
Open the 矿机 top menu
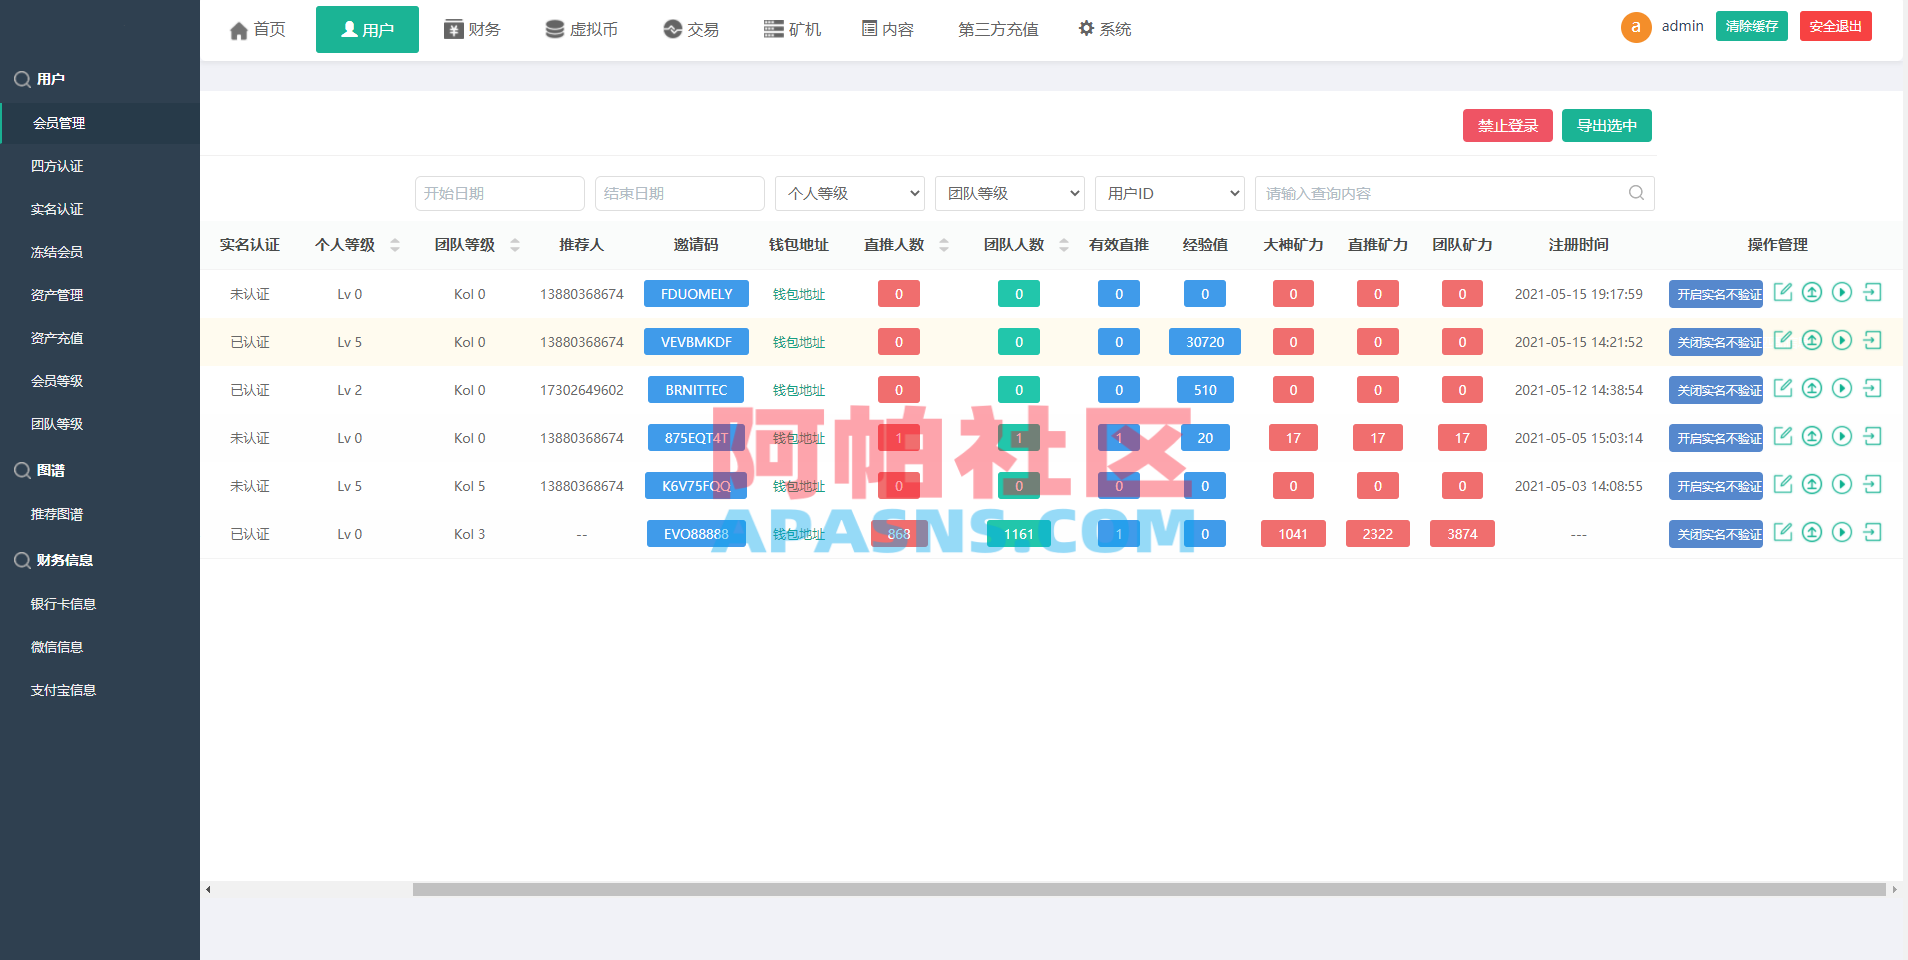pyautogui.click(x=792, y=29)
